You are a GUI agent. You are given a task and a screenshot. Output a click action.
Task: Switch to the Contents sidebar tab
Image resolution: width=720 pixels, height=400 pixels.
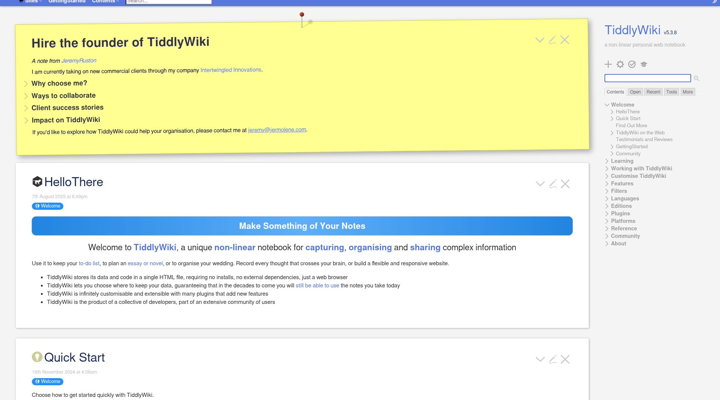[615, 92]
